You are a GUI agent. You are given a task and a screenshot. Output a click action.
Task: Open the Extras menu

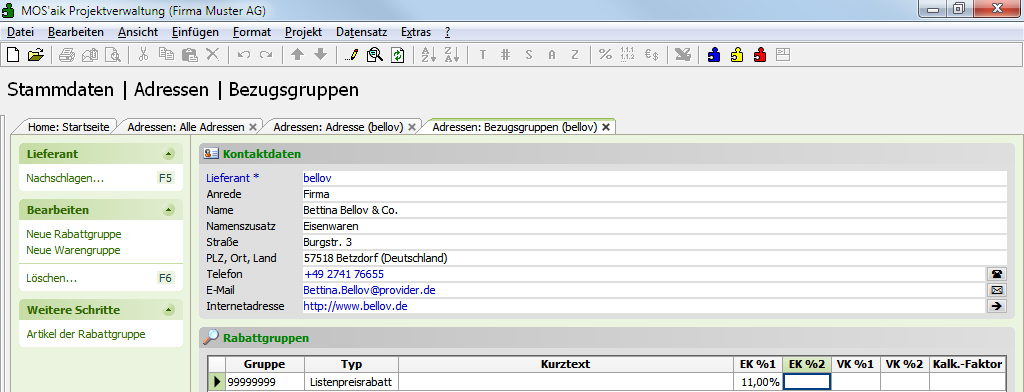pyautogui.click(x=416, y=32)
